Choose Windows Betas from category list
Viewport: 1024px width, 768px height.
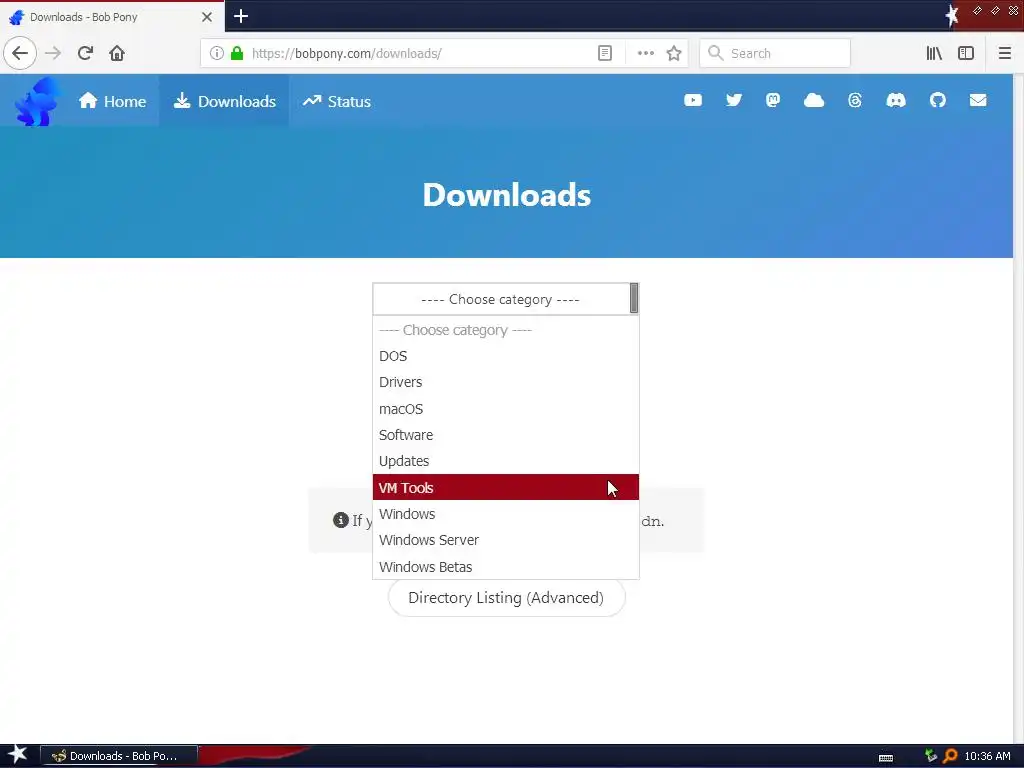pyautogui.click(x=505, y=566)
